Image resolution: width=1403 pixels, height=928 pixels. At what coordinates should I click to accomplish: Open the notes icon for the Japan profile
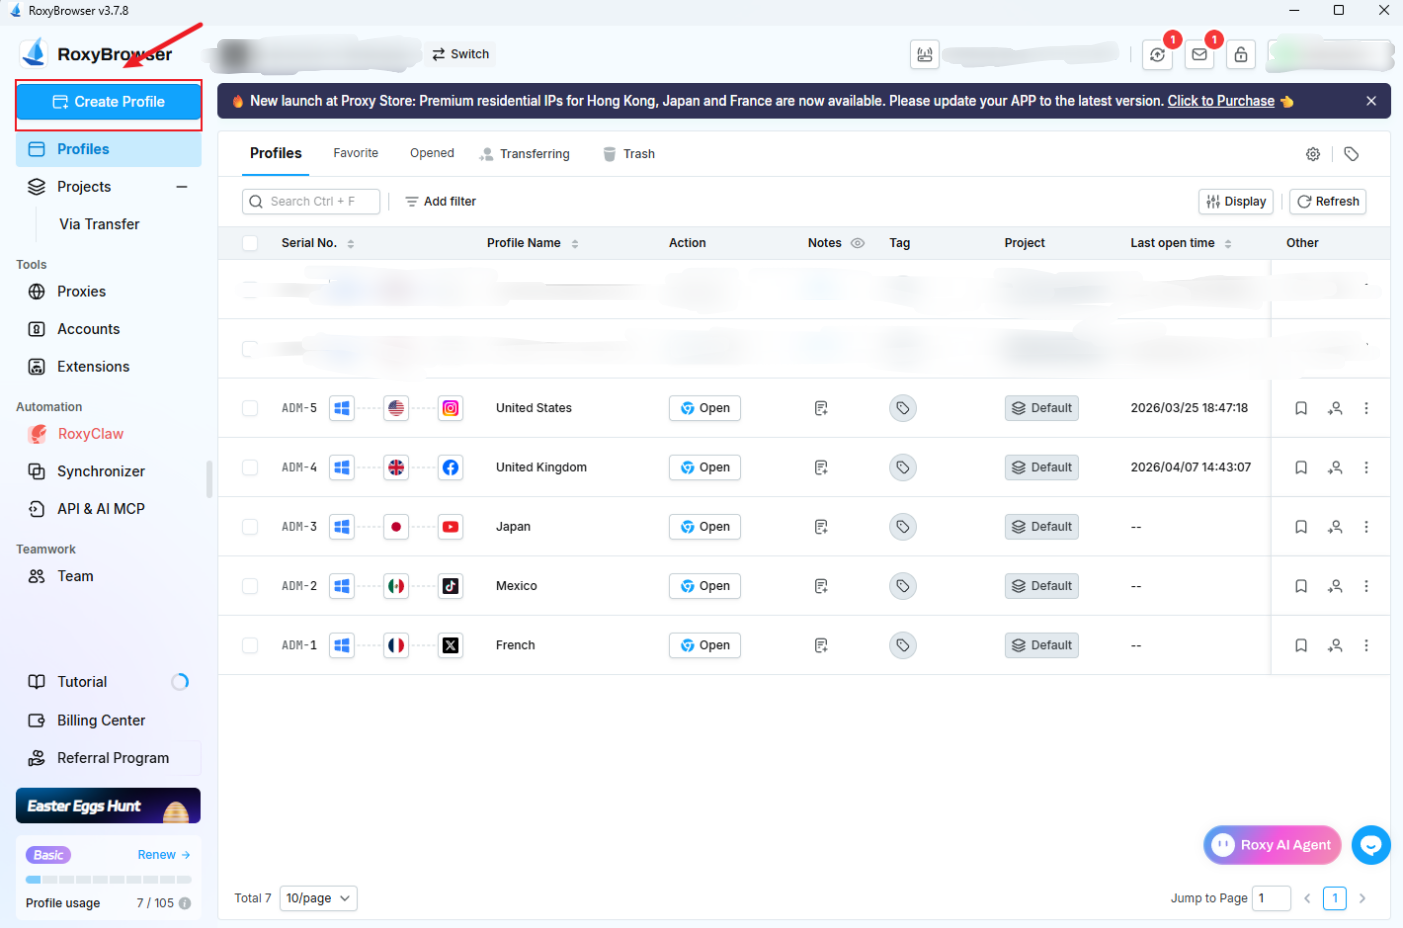click(821, 527)
